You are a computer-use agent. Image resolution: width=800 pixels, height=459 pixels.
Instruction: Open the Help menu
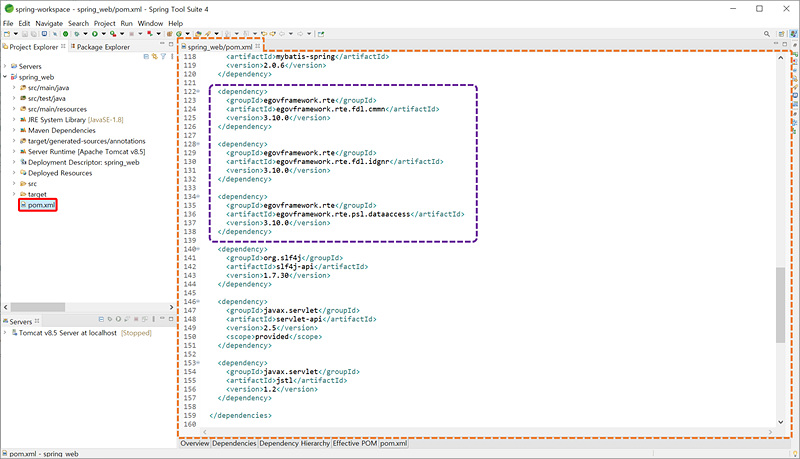pos(176,23)
